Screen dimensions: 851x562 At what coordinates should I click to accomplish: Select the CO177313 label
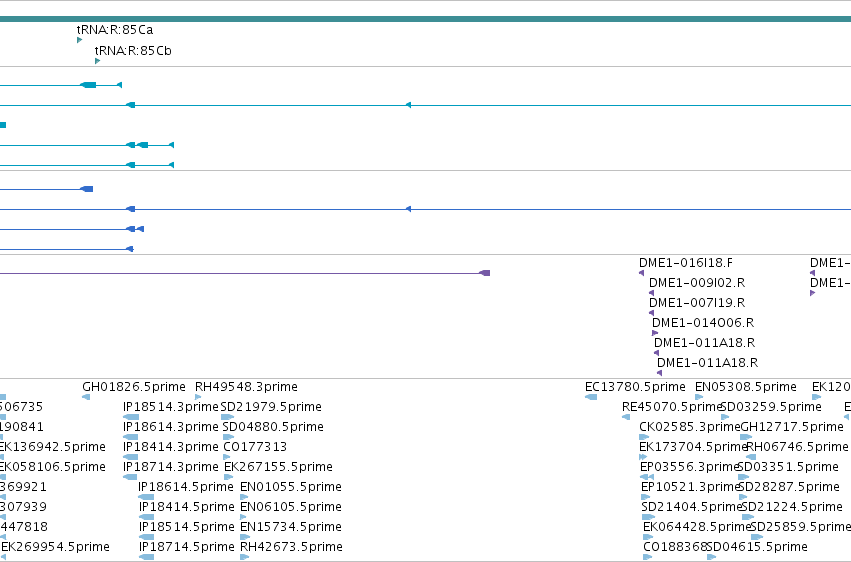tap(255, 447)
